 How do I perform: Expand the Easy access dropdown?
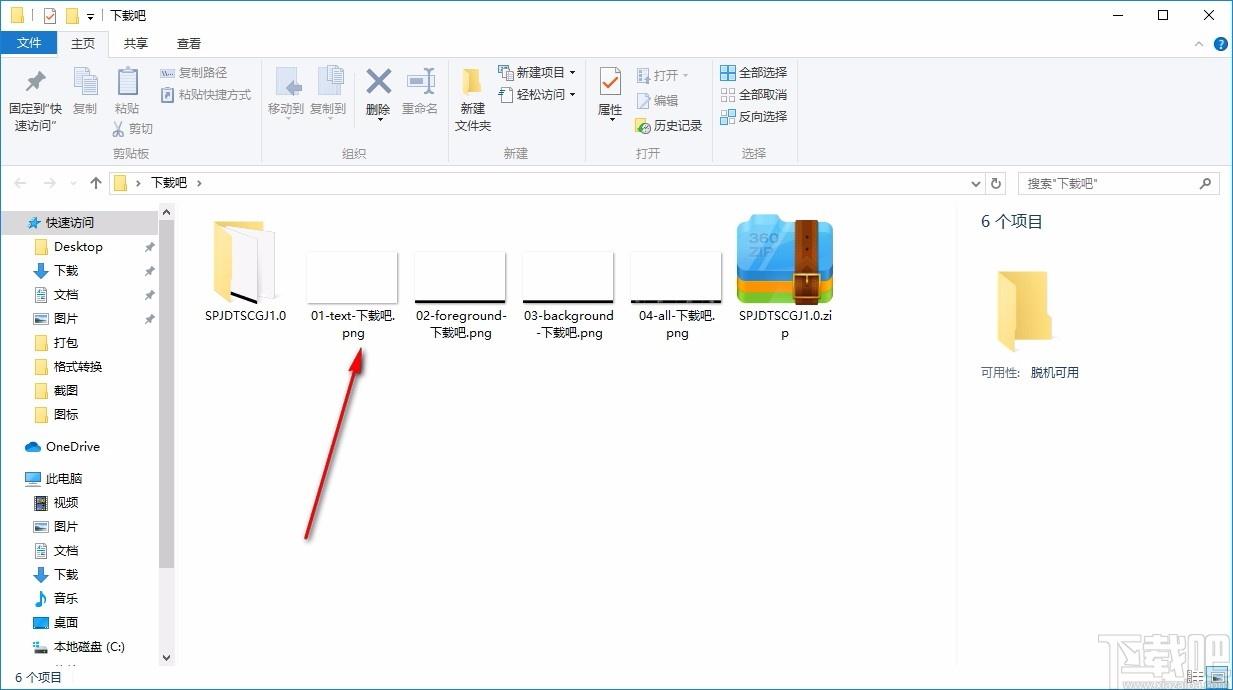point(537,95)
